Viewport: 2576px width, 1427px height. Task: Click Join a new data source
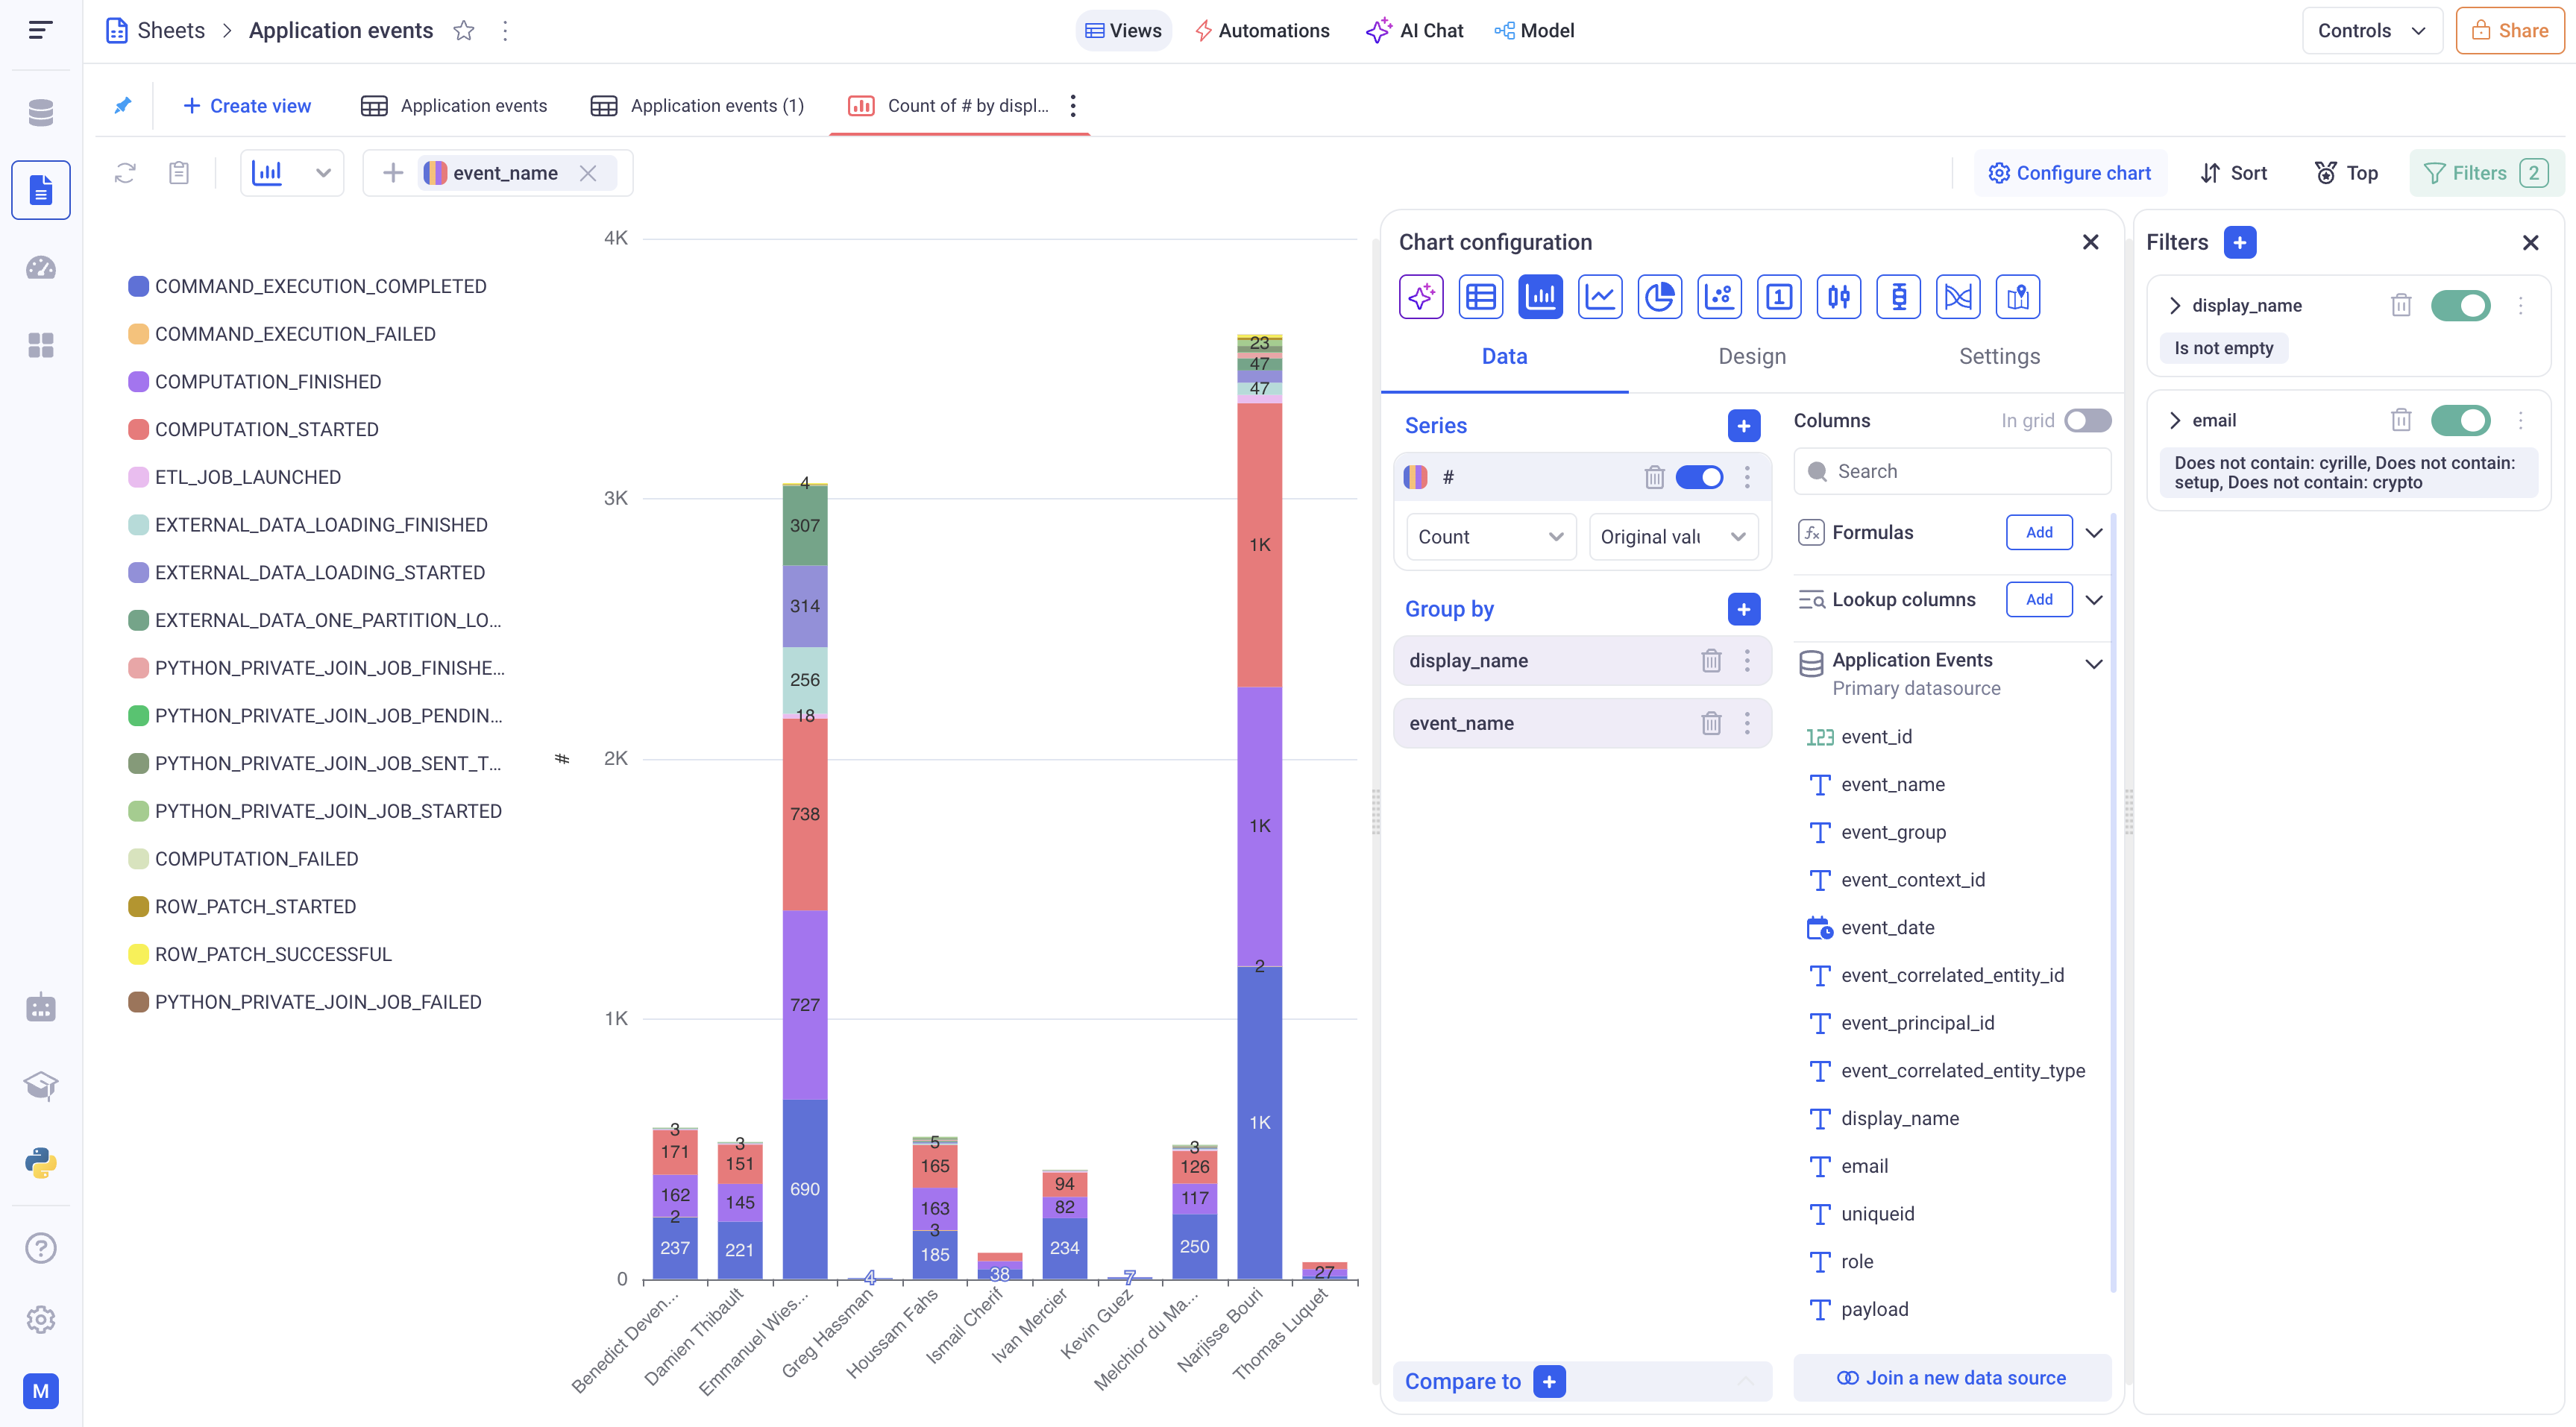click(1951, 1377)
